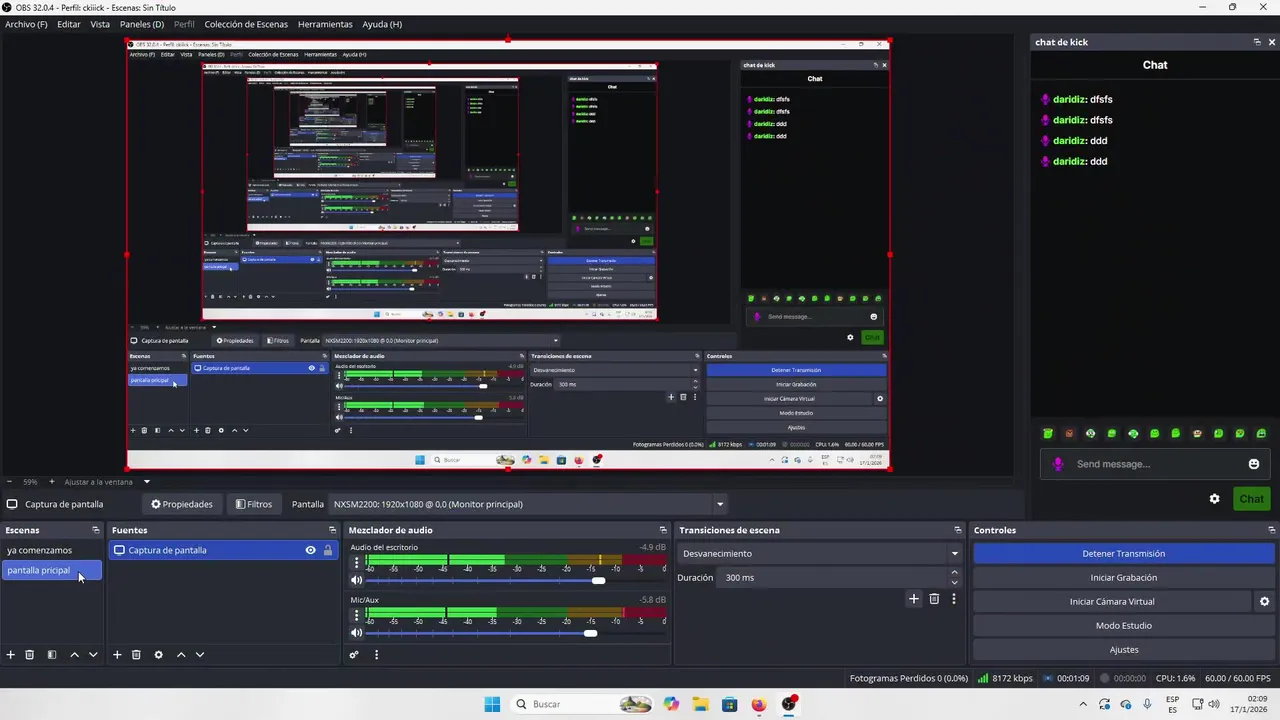Select scene ya comenzamos
This screenshot has height=720, width=1280.
[x=52, y=550]
